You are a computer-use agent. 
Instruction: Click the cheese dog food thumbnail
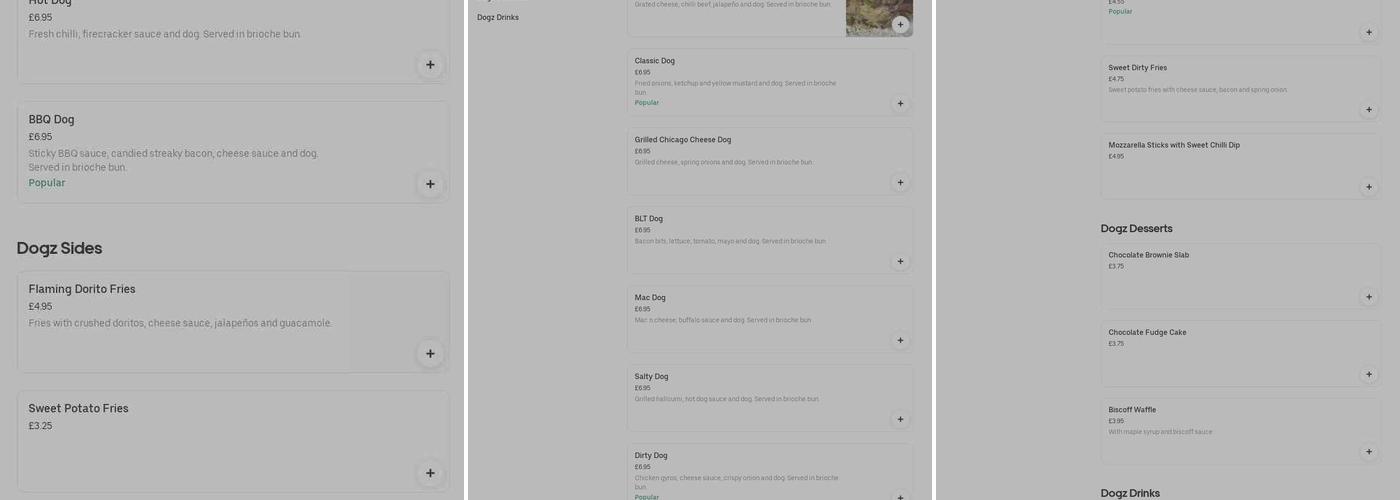[879, 18]
